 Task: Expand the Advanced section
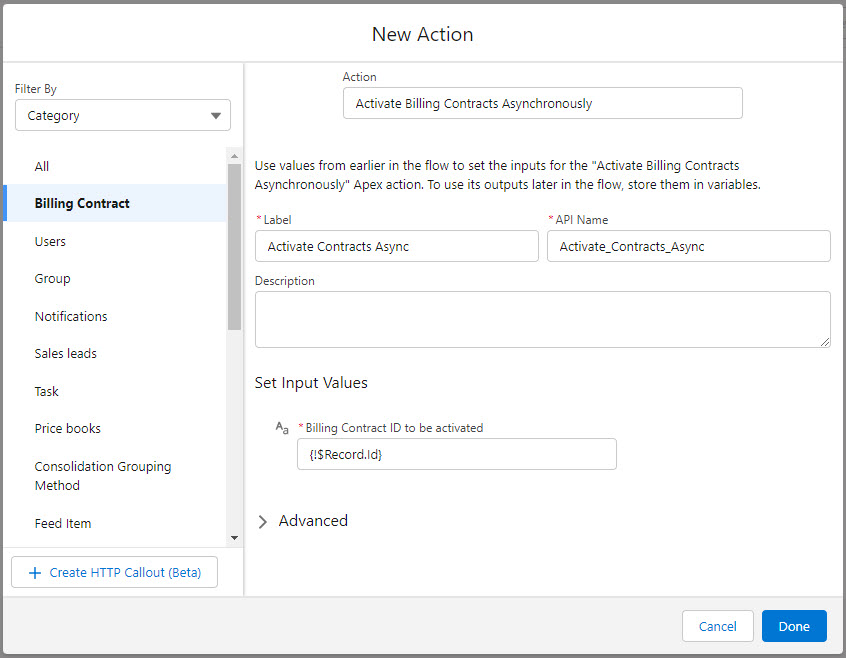point(263,521)
